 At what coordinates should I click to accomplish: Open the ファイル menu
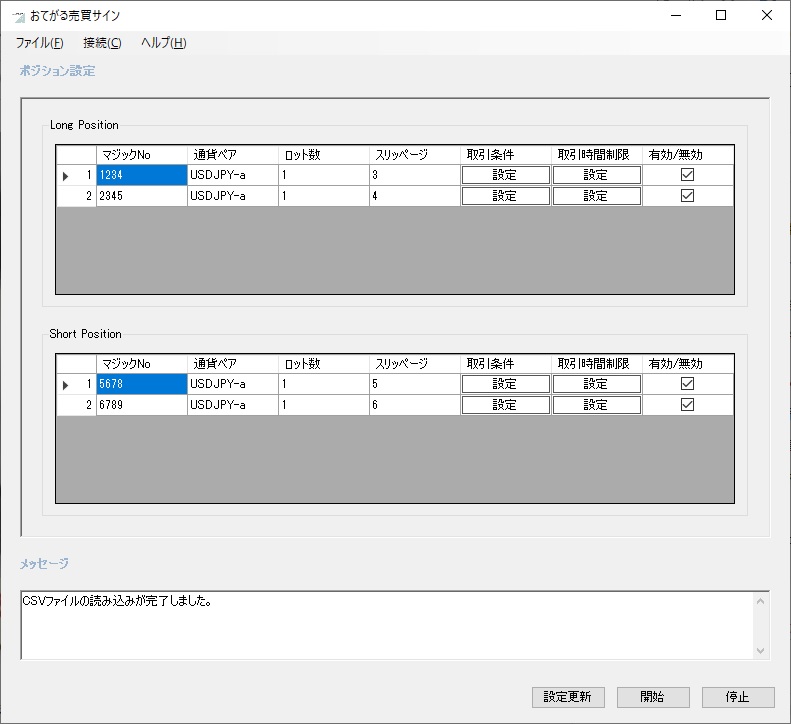point(39,43)
